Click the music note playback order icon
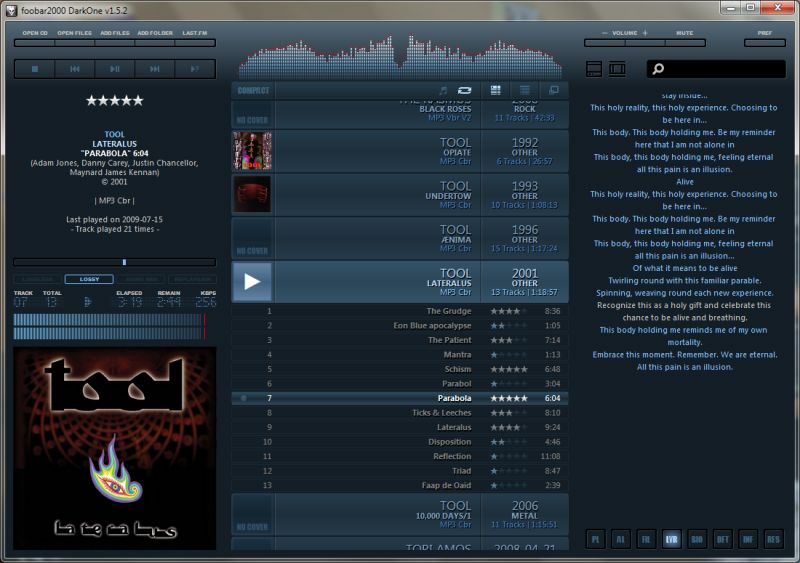Image resolution: width=800 pixels, height=563 pixels. (x=443, y=90)
